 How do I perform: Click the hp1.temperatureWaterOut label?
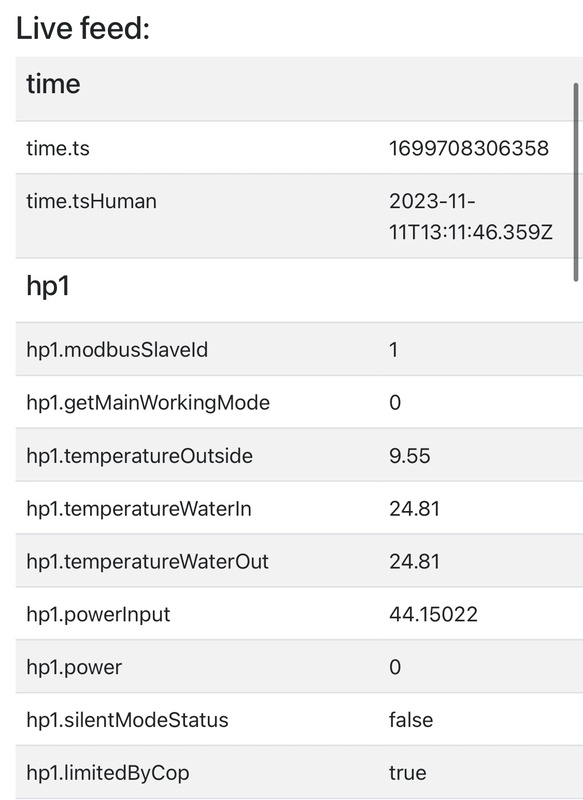[147, 561]
